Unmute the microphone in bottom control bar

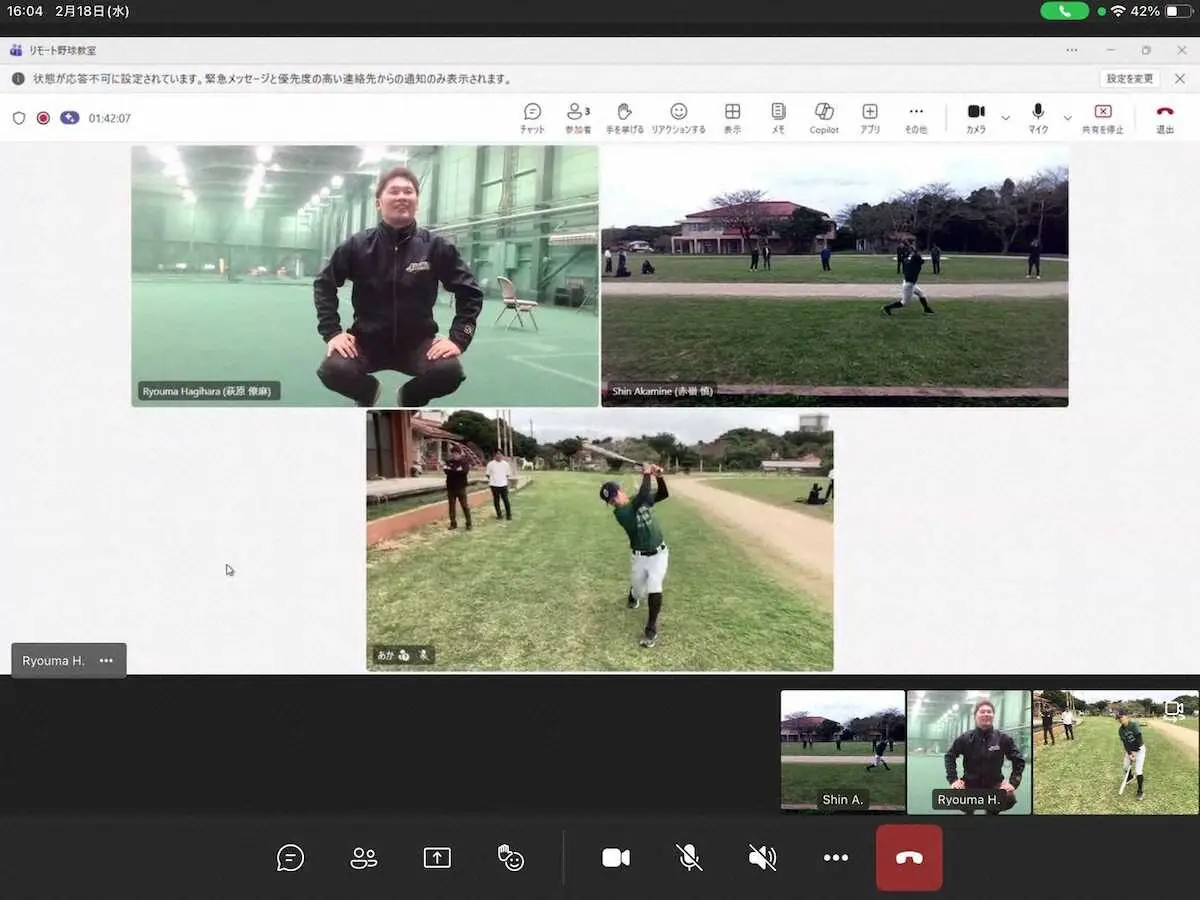click(x=688, y=857)
